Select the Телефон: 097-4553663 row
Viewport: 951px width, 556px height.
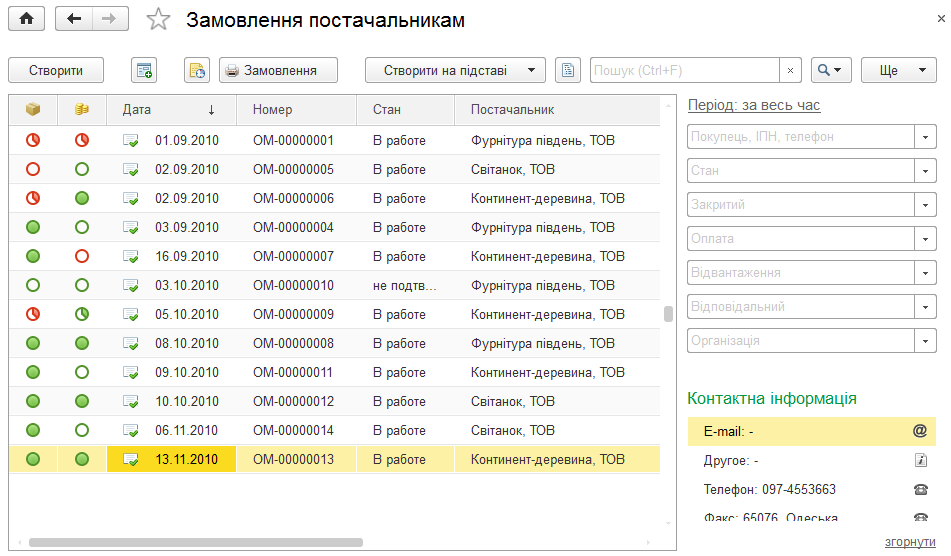[812, 489]
